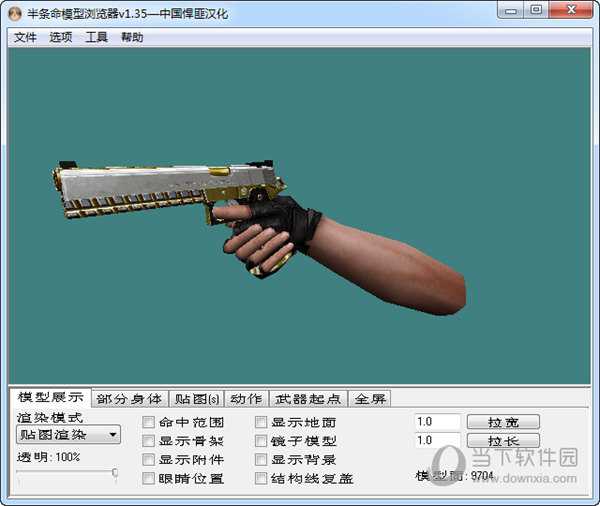This screenshot has height=506, width=600.
Task: Click the 透明: 100% label
Action: [x=49, y=457]
